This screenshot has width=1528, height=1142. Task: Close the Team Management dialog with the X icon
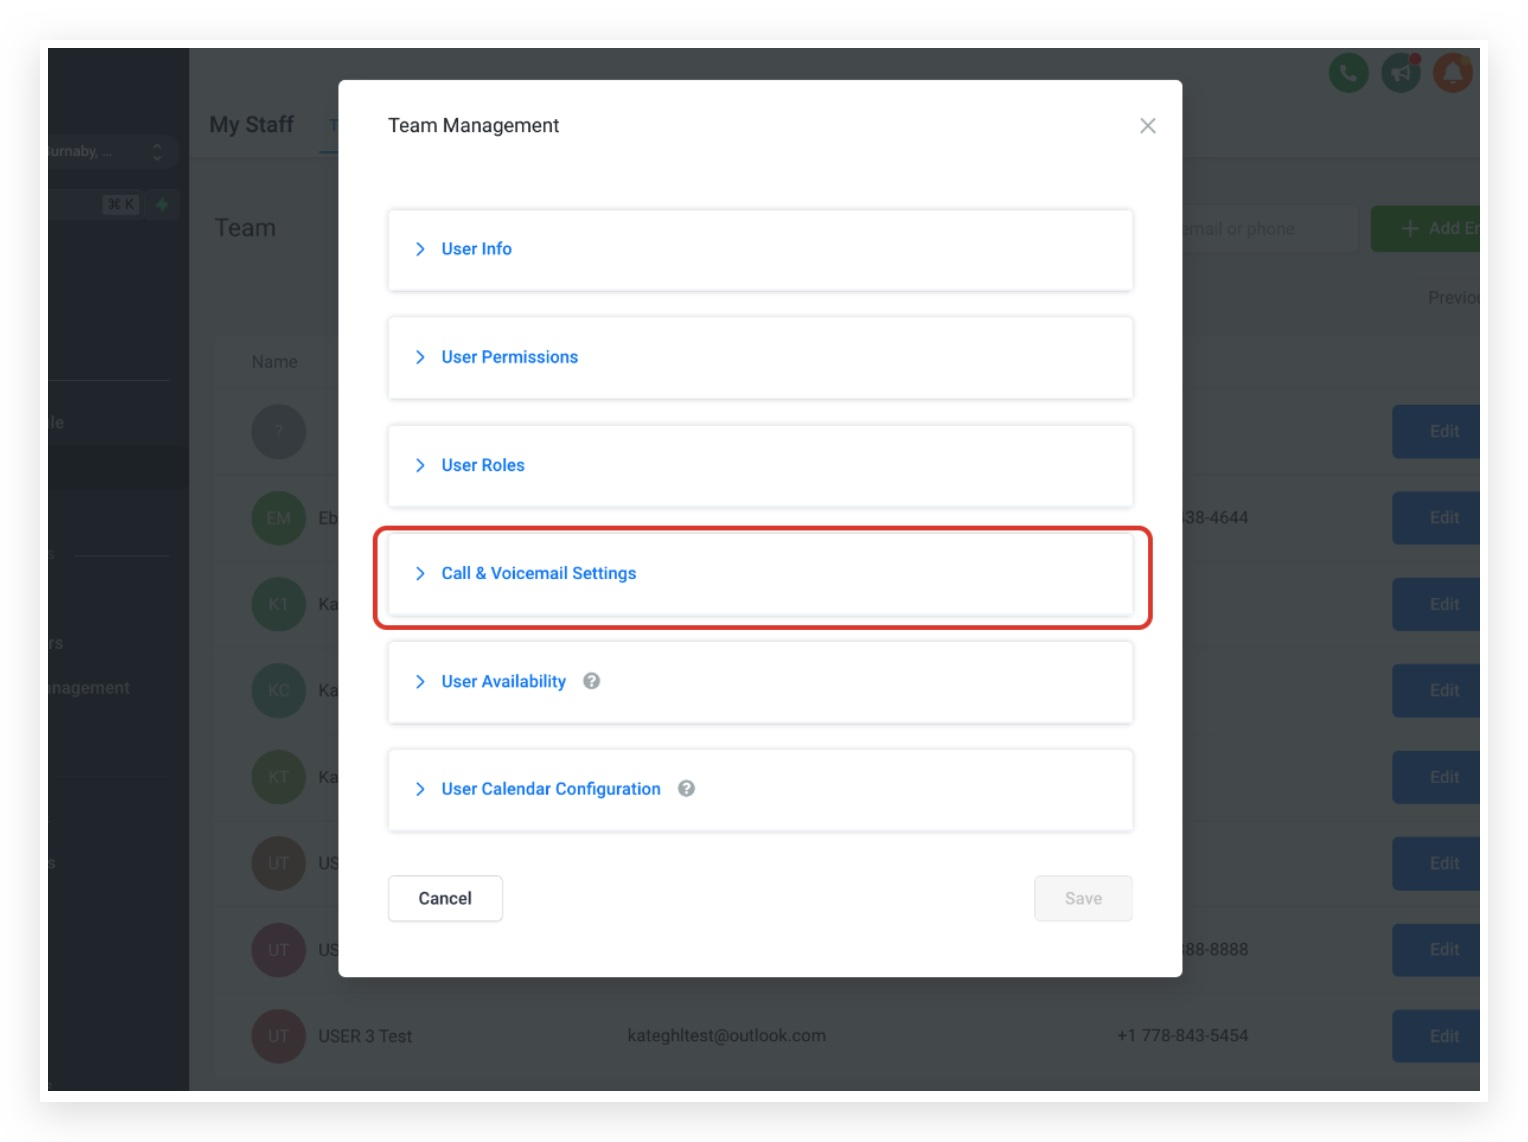pyautogui.click(x=1147, y=126)
